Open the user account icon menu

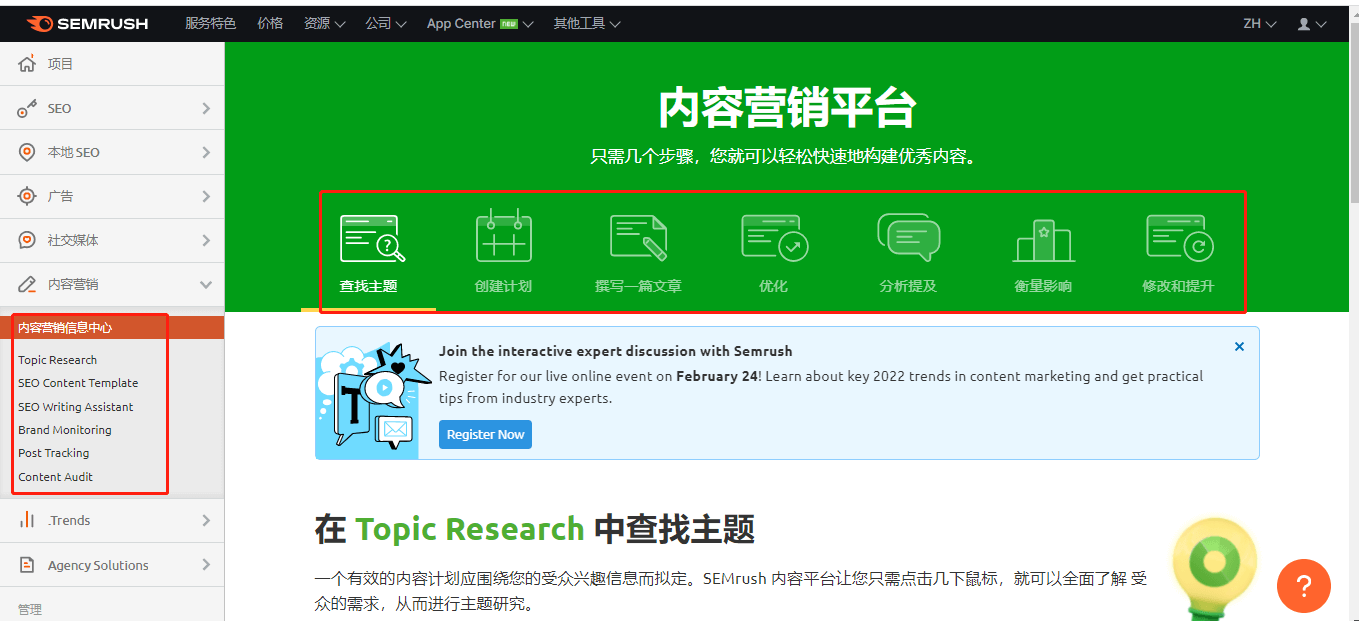[x=1312, y=23]
